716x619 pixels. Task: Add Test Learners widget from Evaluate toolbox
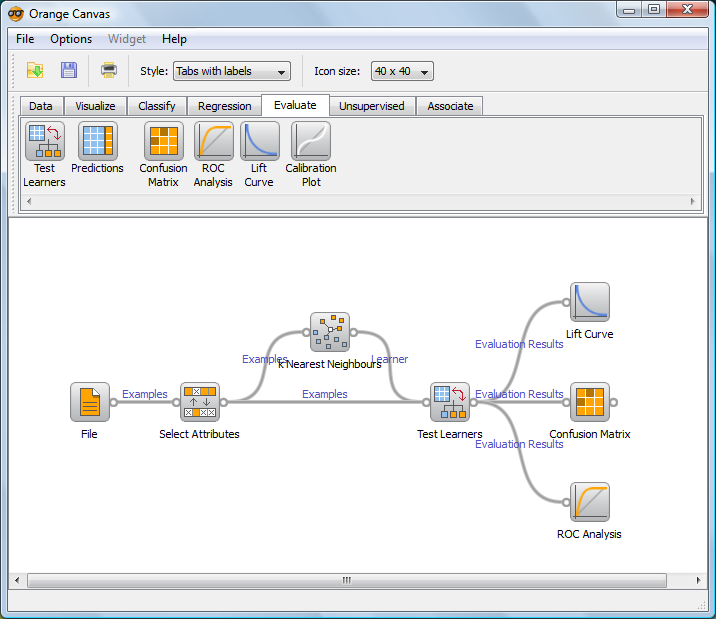[x=45, y=141]
